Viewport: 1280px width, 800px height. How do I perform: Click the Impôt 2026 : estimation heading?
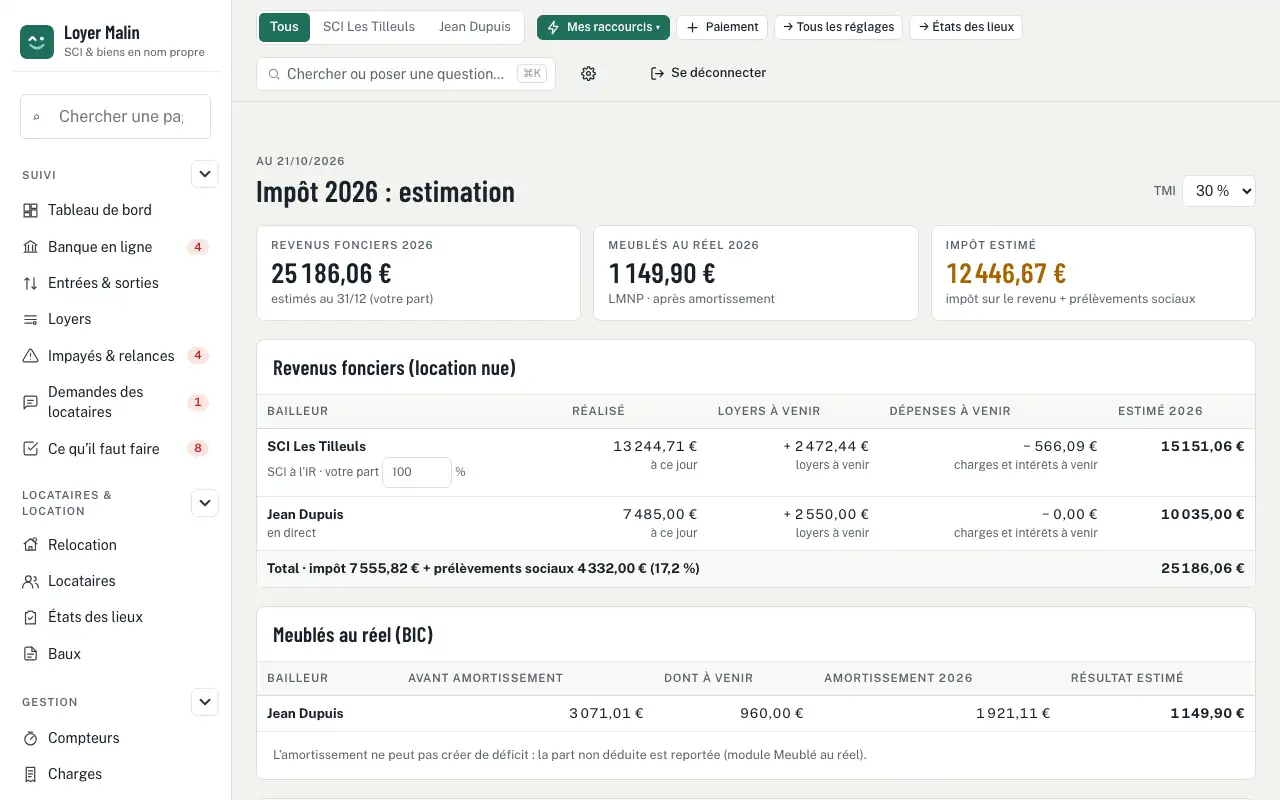point(385,191)
